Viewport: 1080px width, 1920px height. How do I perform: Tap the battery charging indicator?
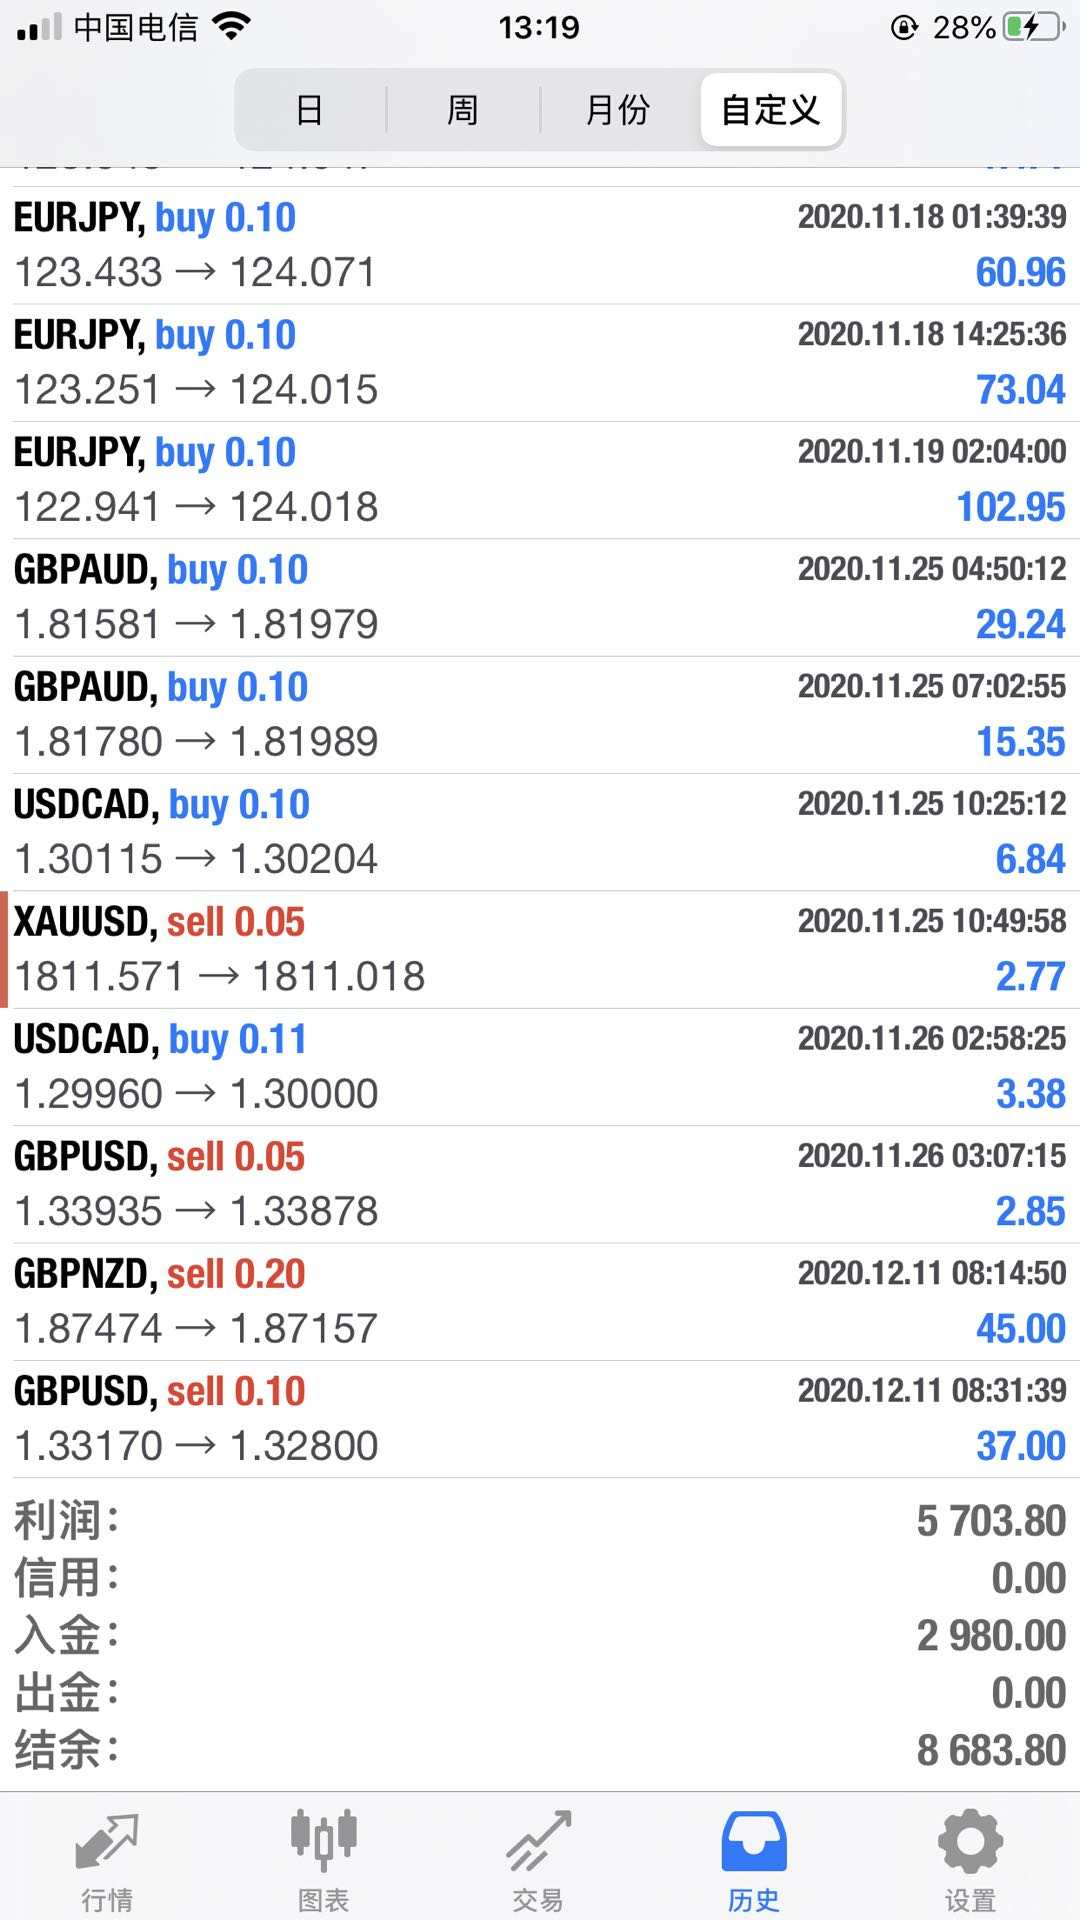[1034, 27]
